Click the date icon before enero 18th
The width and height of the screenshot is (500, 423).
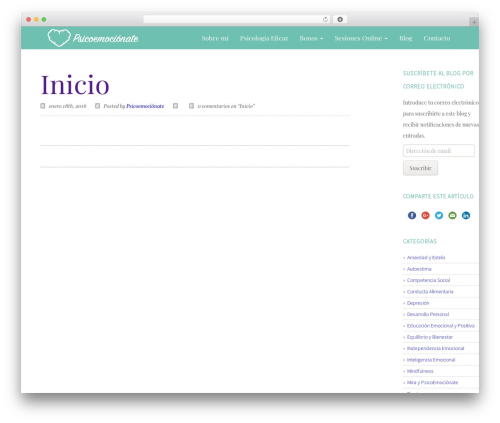[x=43, y=106]
